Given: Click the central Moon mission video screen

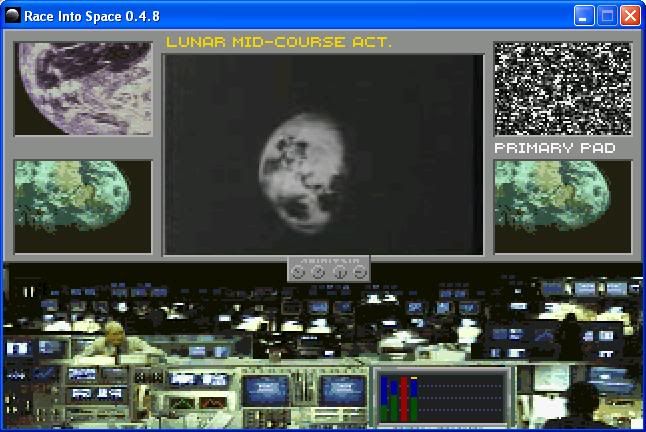Looking at the screenshot, I should point(323,154).
